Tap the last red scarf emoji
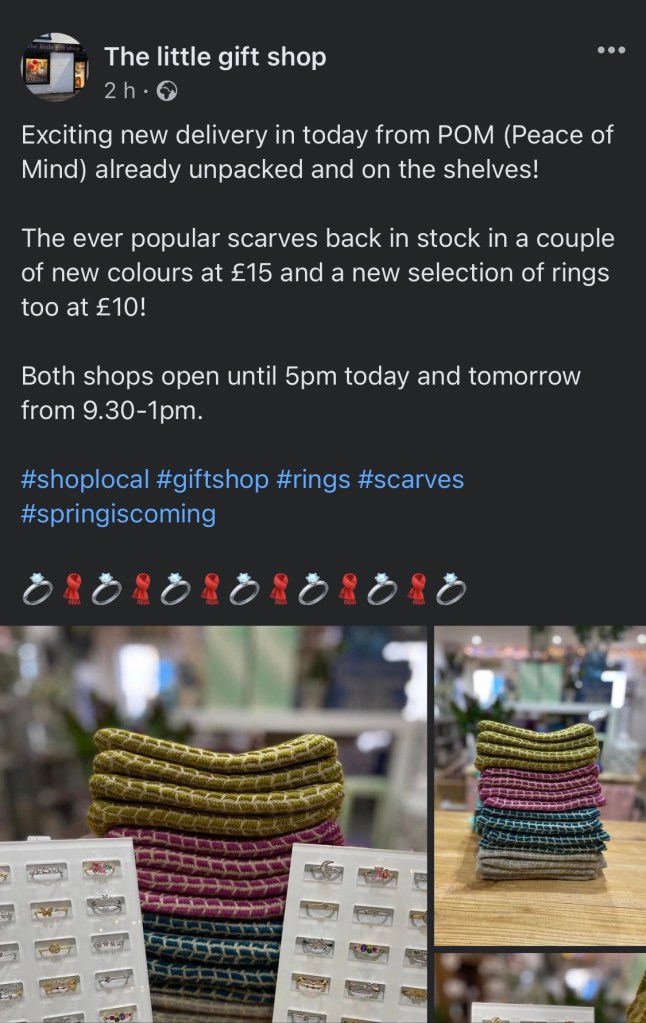Viewport: 646px width, 1023px height. (x=417, y=588)
